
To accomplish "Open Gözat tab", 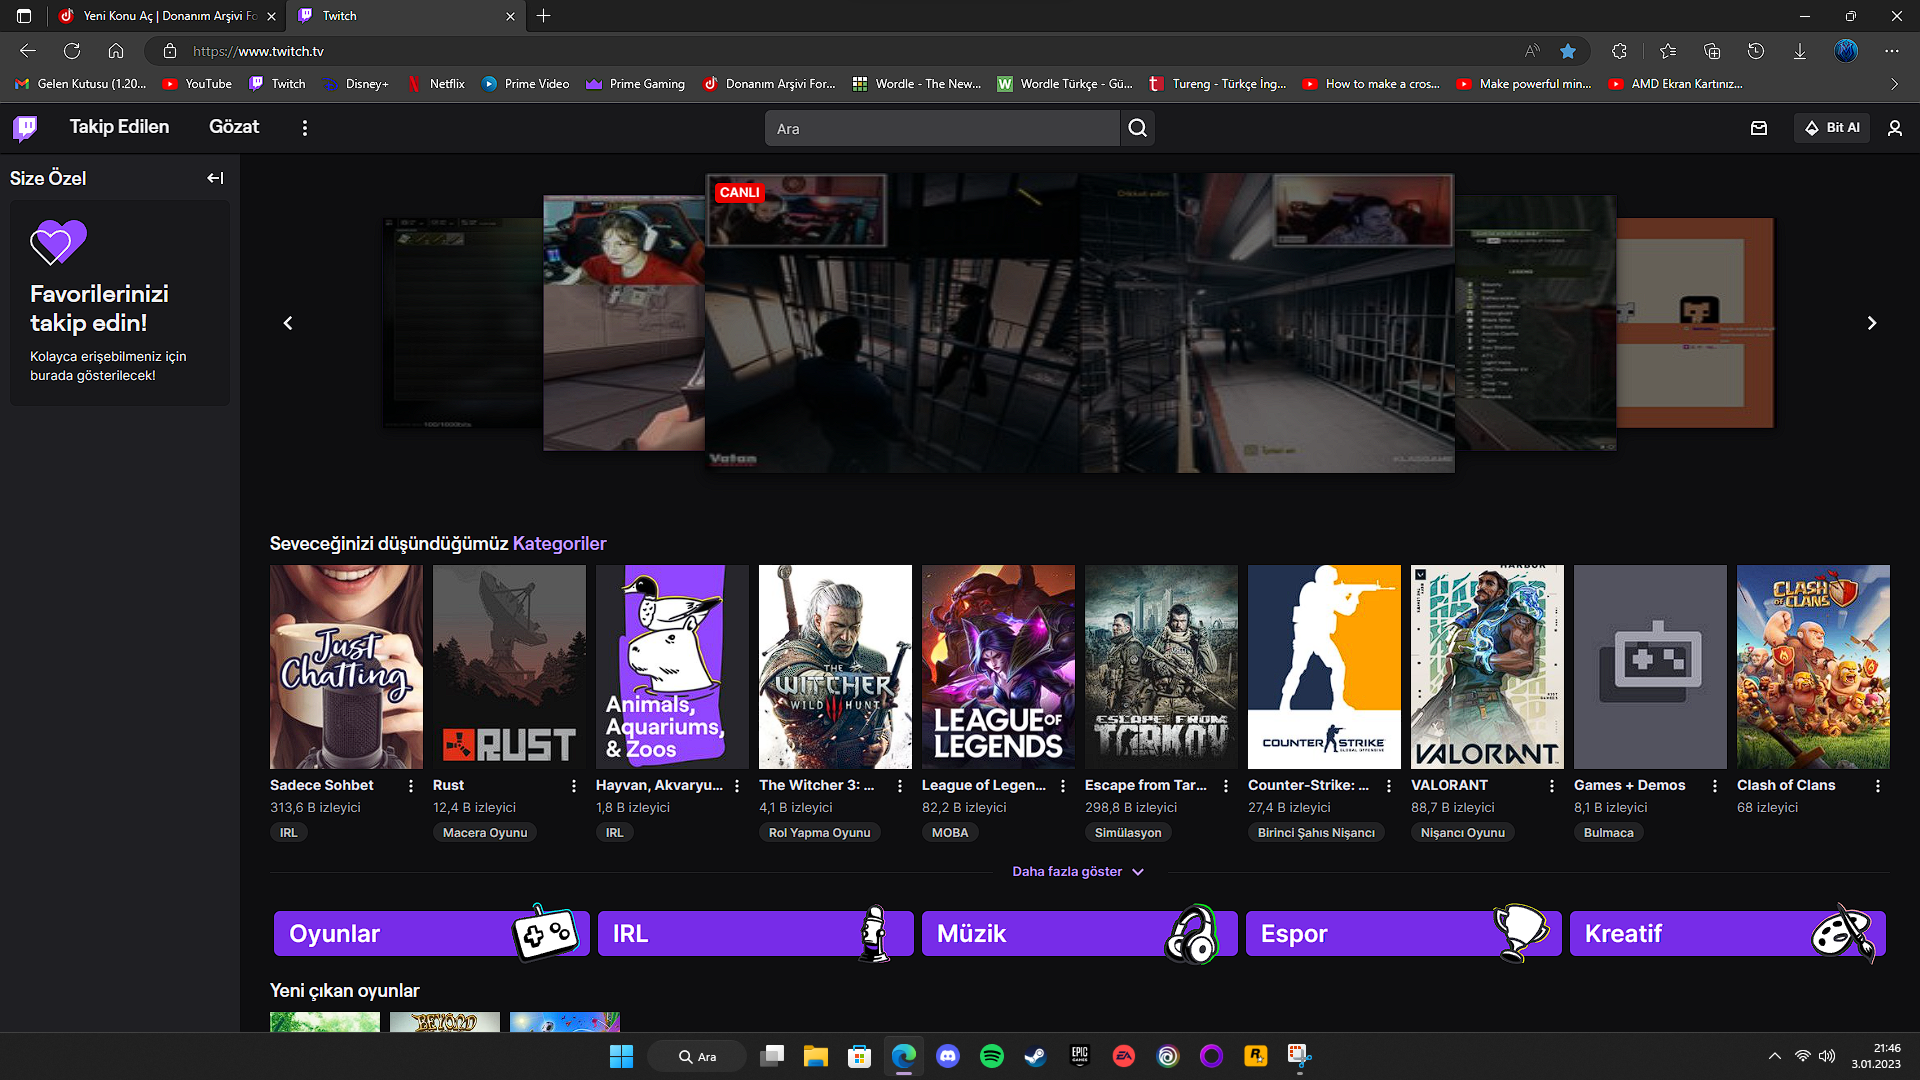I will click(234, 127).
